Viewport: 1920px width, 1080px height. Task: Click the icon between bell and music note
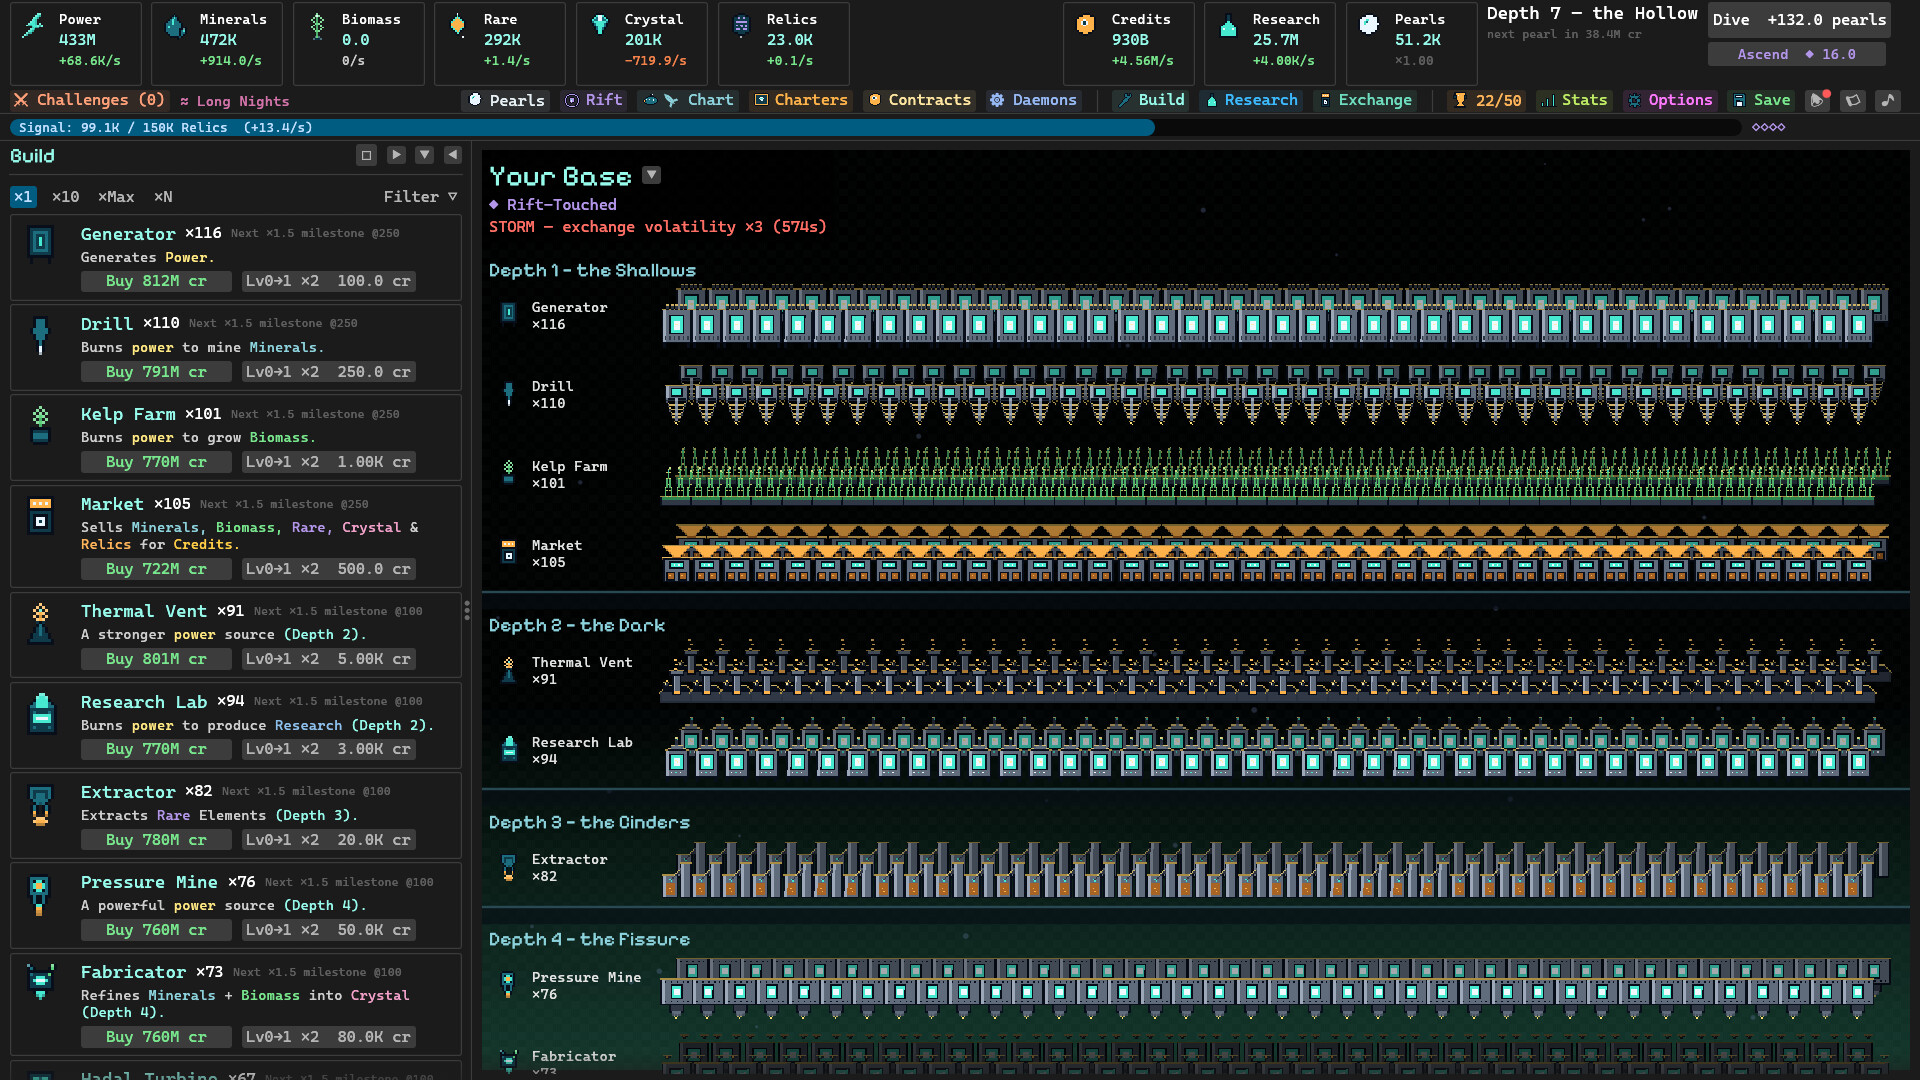(x=1853, y=100)
